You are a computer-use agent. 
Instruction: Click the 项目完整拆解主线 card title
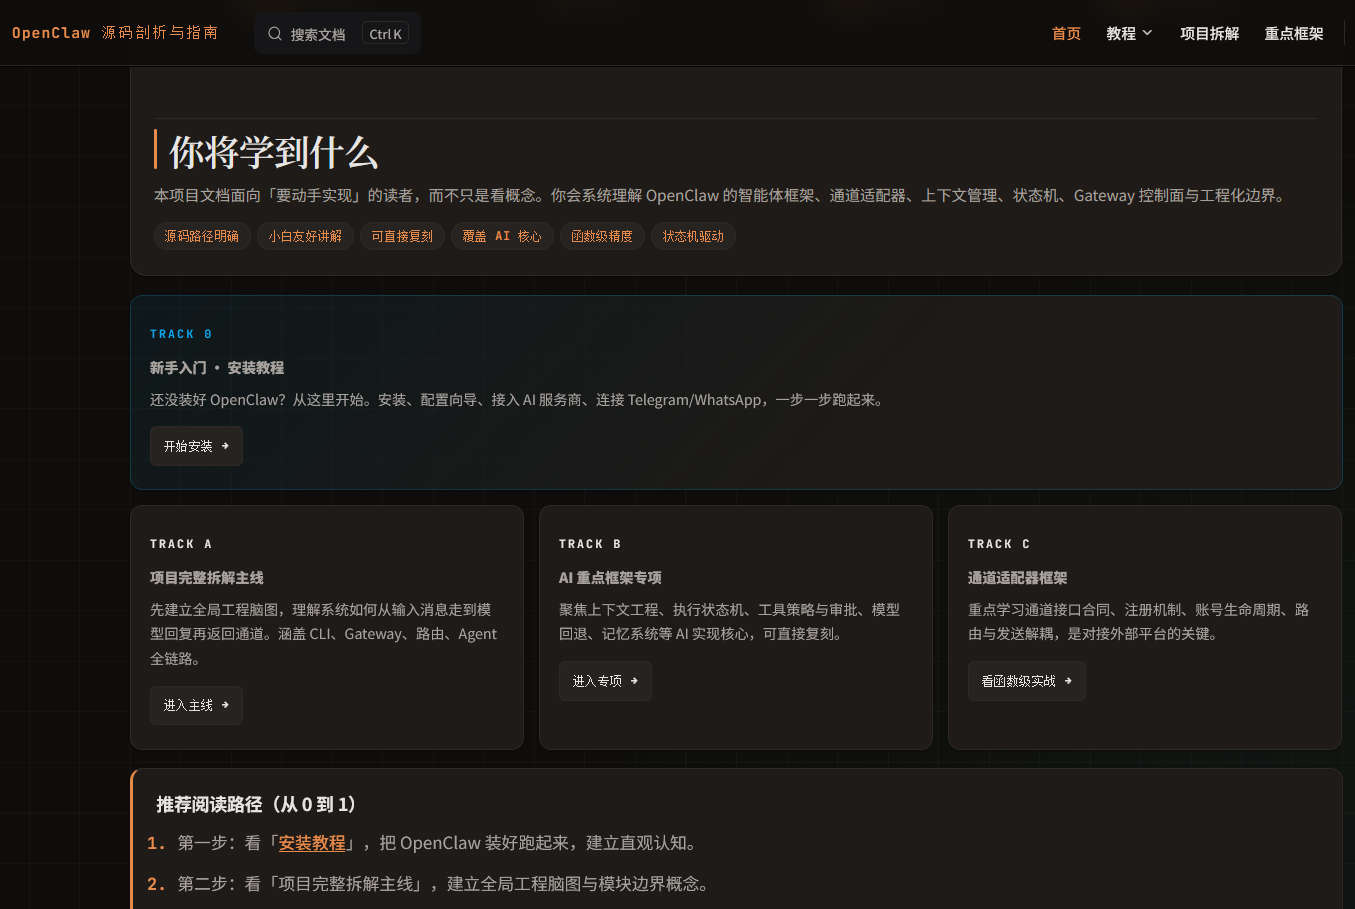tap(207, 578)
